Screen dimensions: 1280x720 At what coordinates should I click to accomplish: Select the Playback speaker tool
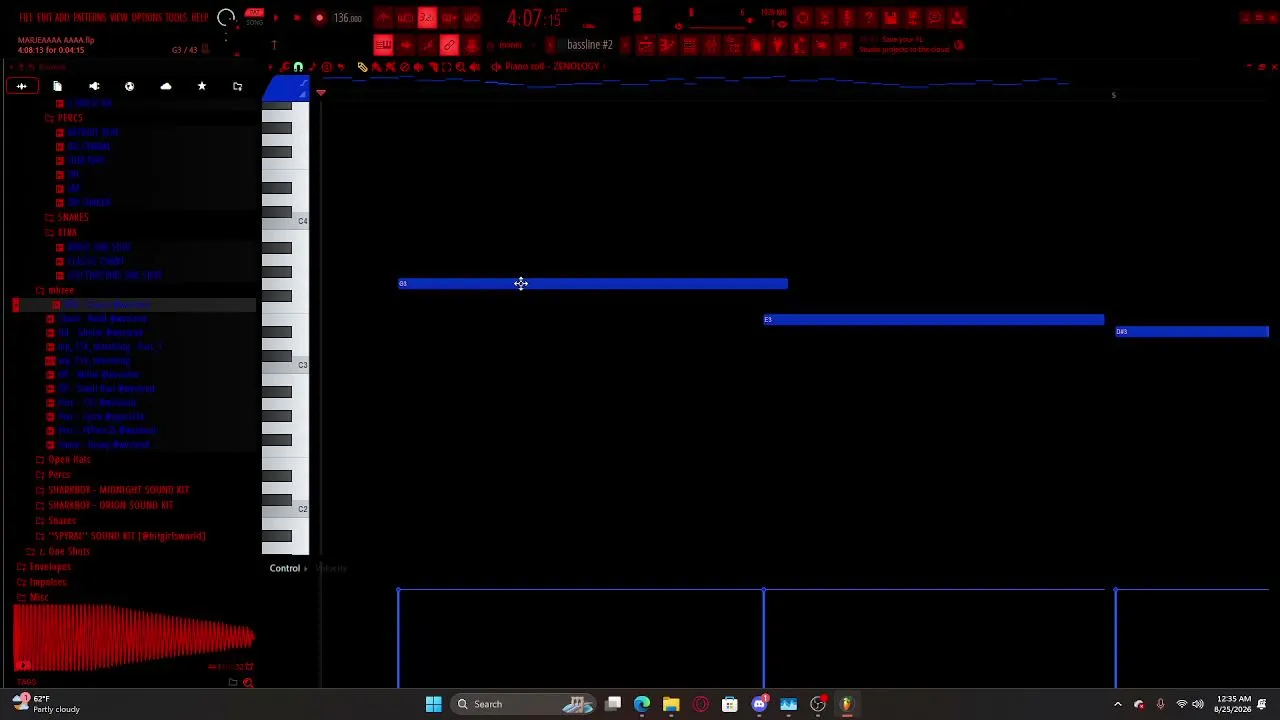[475, 67]
